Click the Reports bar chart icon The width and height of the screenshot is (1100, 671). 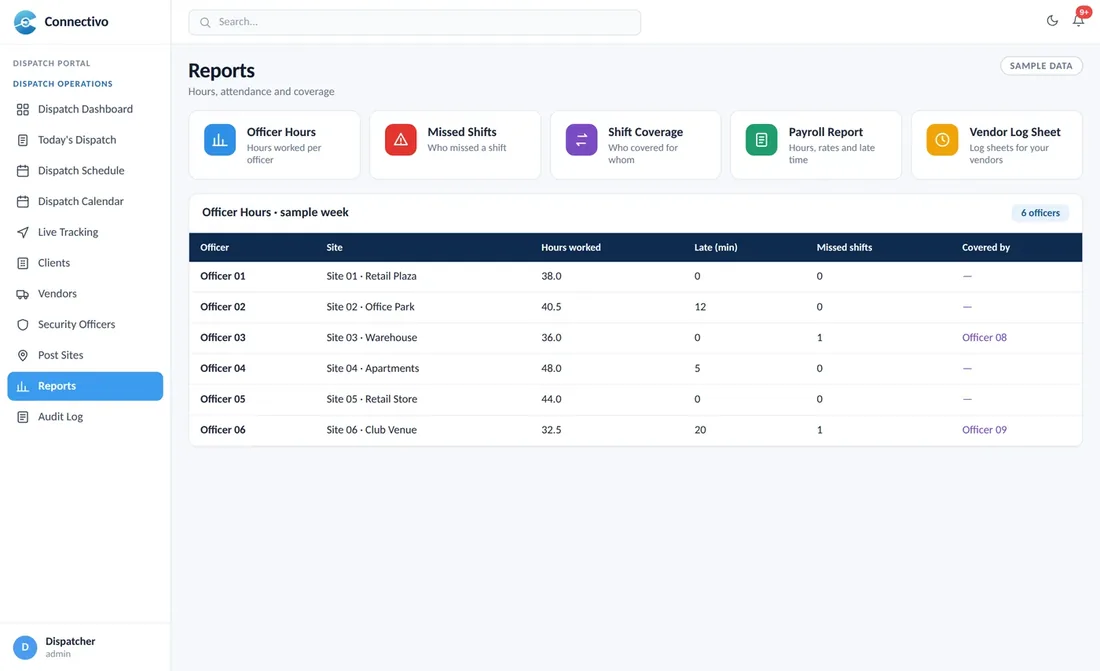[x=22, y=386]
